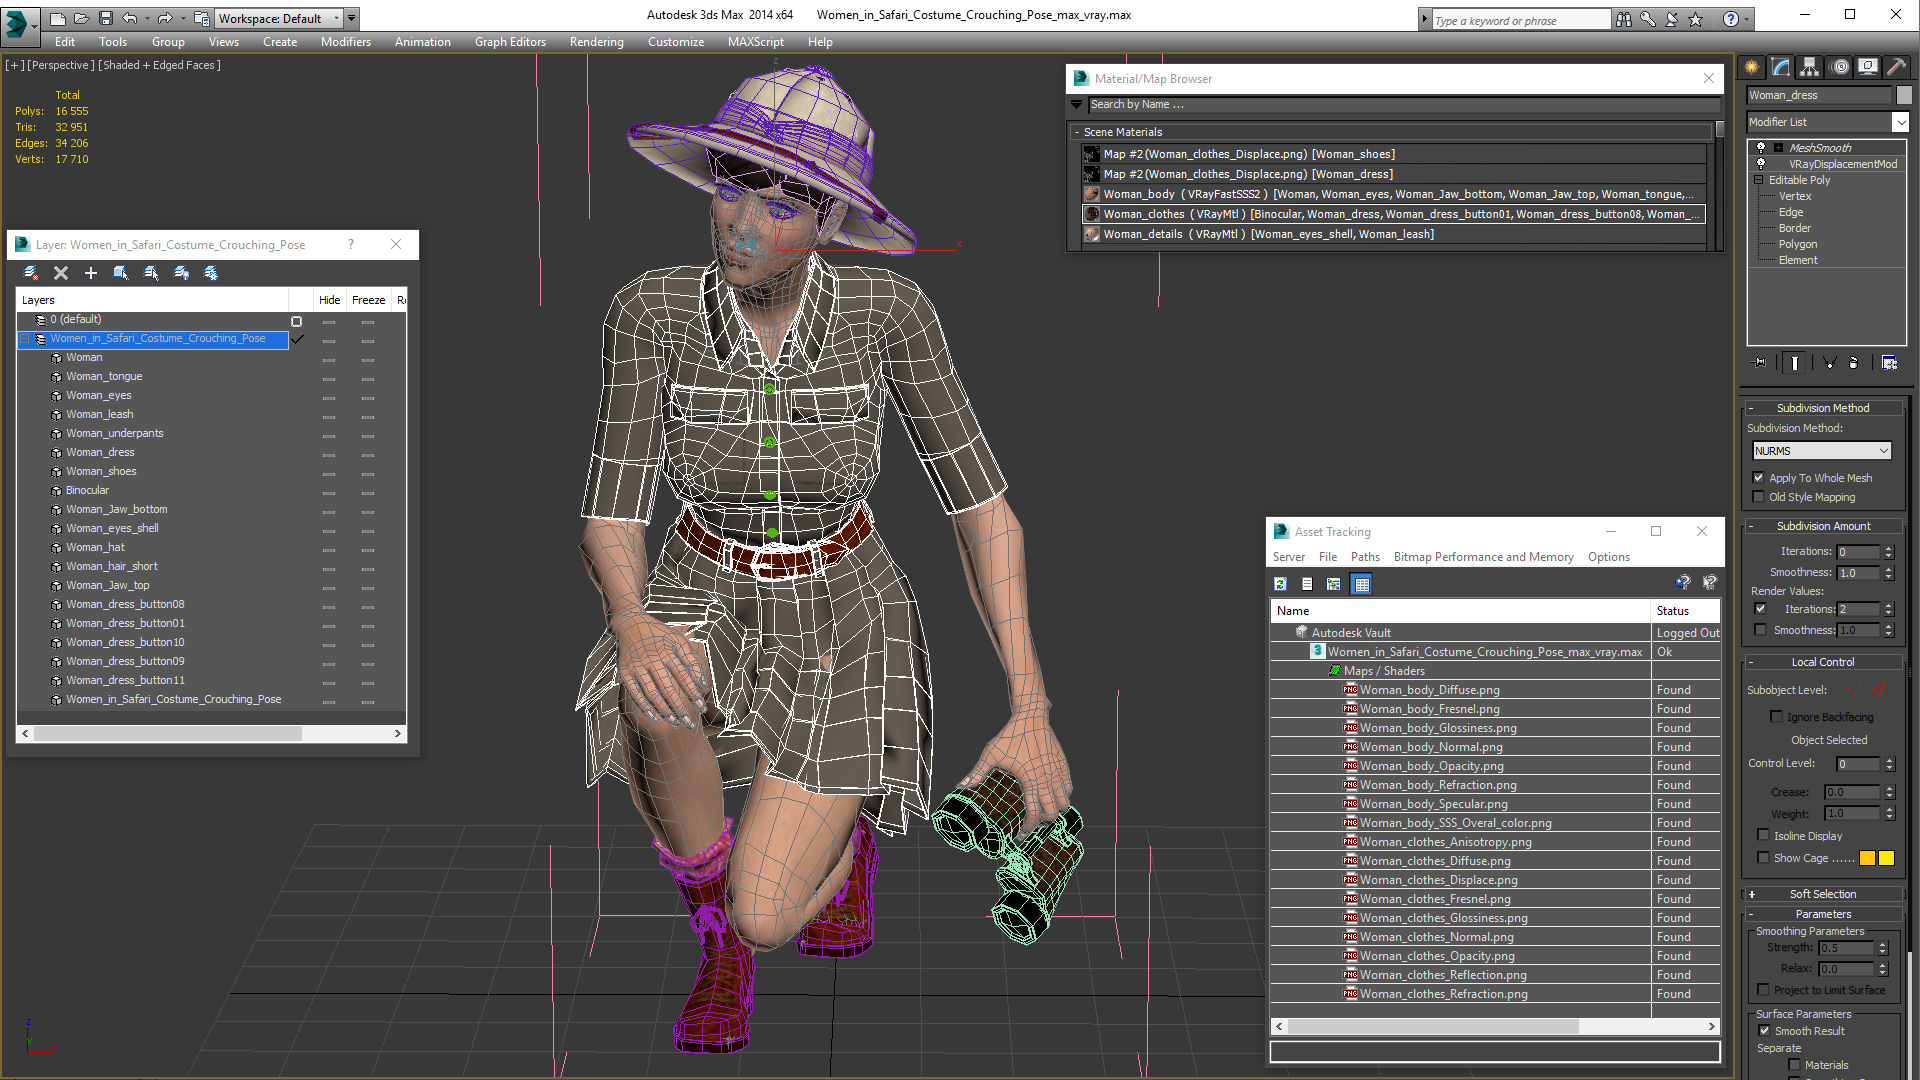The width and height of the screenshot is (1920, 1080).
Task: Select the Polygon sub-object level
Action: click(x=1797, y=244)
